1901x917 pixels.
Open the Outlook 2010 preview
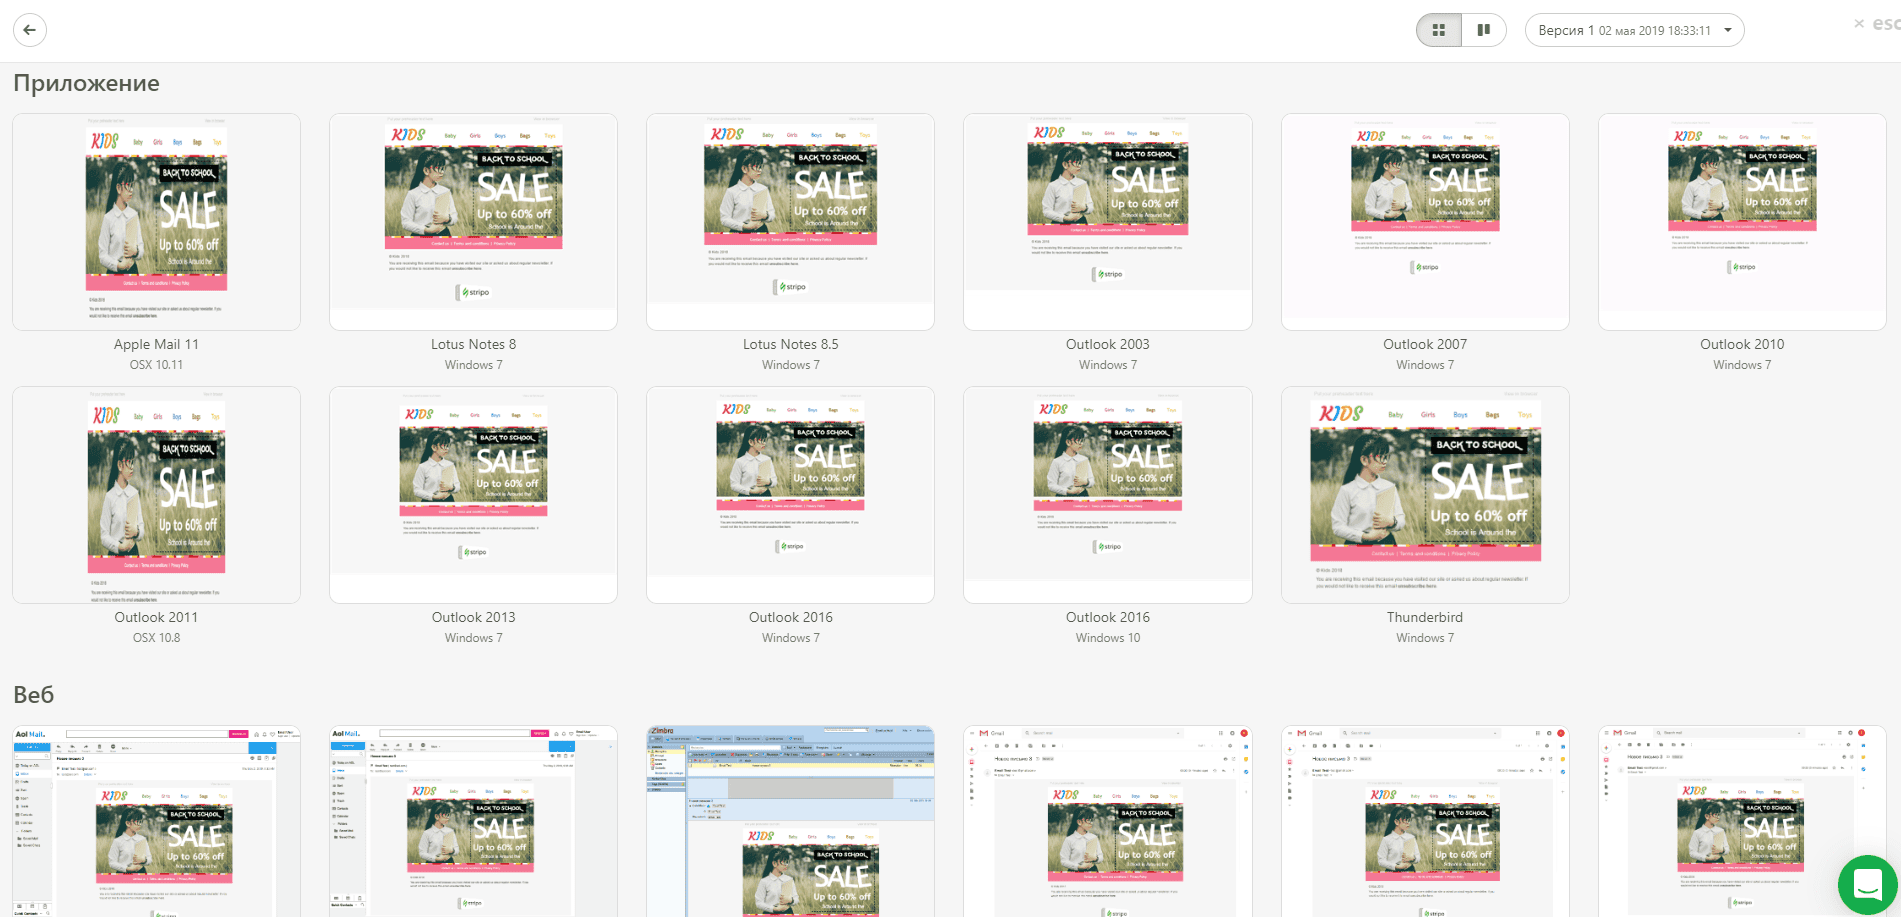coord(1742,220)
